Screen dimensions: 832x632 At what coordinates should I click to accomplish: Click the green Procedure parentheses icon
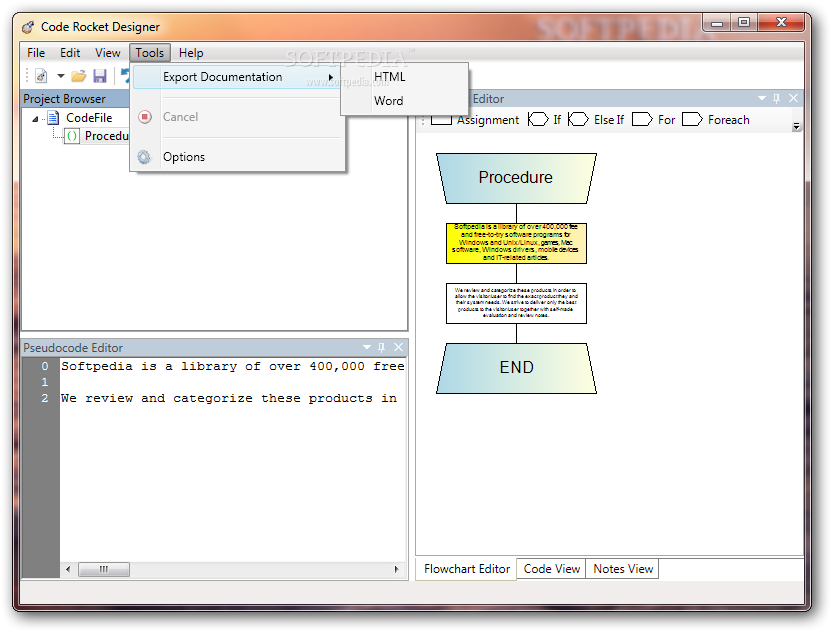[72, 136]
